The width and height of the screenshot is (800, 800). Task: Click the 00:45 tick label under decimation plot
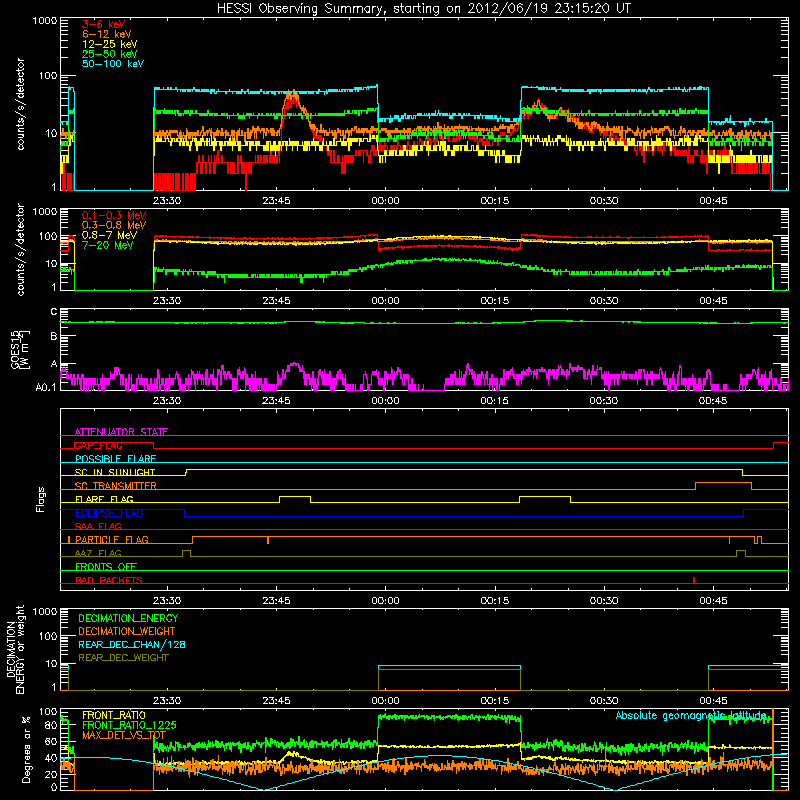point(713,701)
